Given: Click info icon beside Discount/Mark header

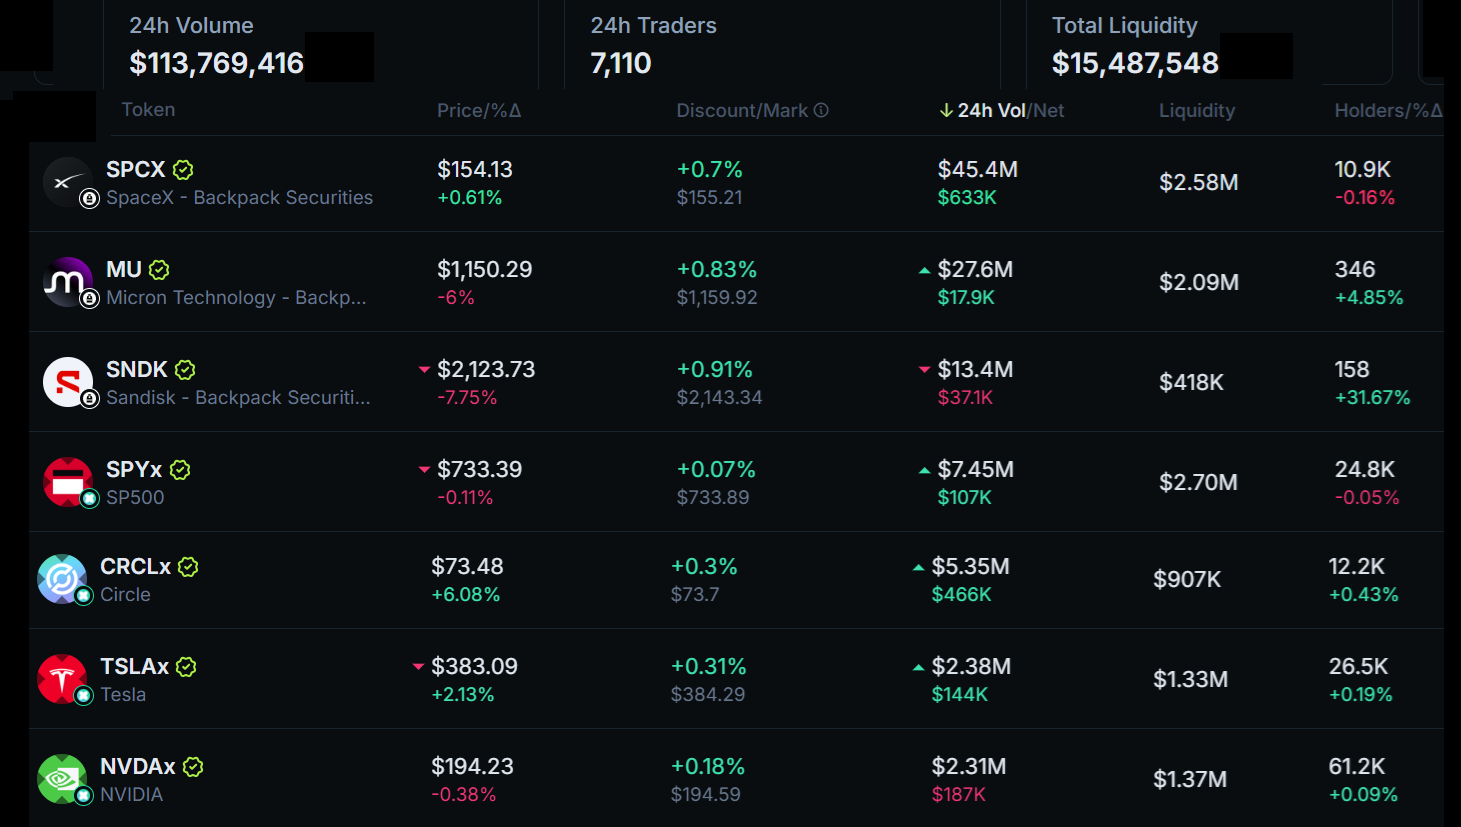Looking at the screenshot, I should [821, 111].
